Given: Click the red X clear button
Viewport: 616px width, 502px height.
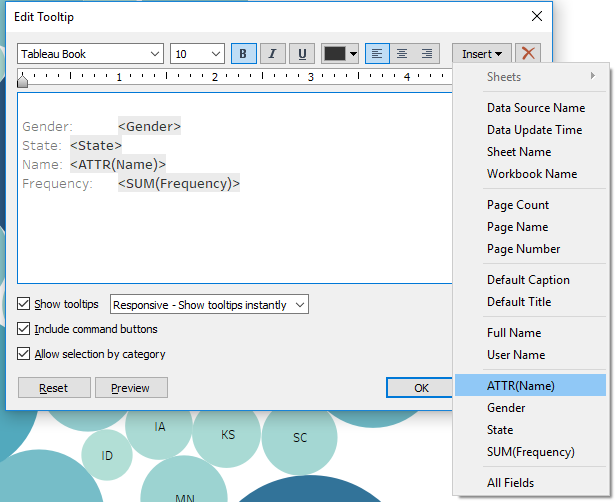Looking at the screenshot, I should 528,53.
